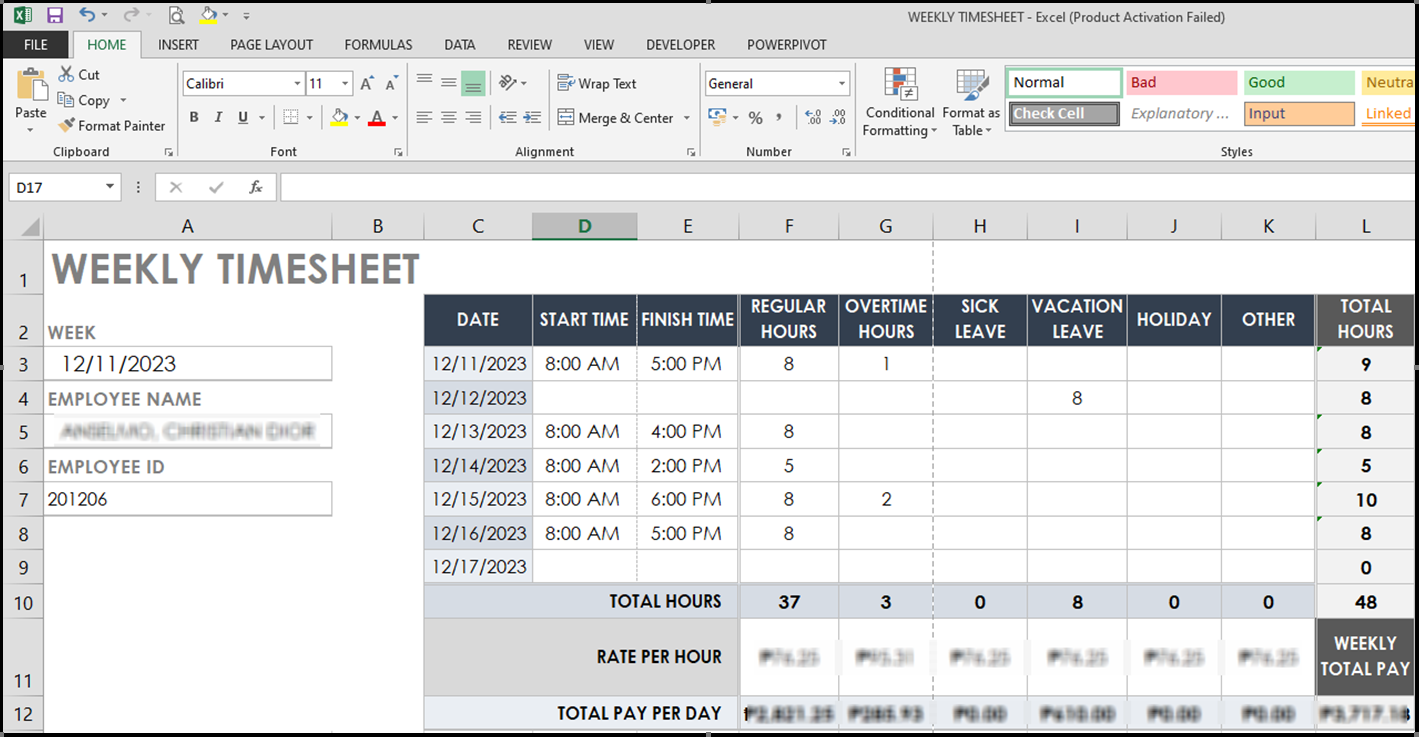Toggle the highlighted Bottom Align button

[x=473, y=83]
